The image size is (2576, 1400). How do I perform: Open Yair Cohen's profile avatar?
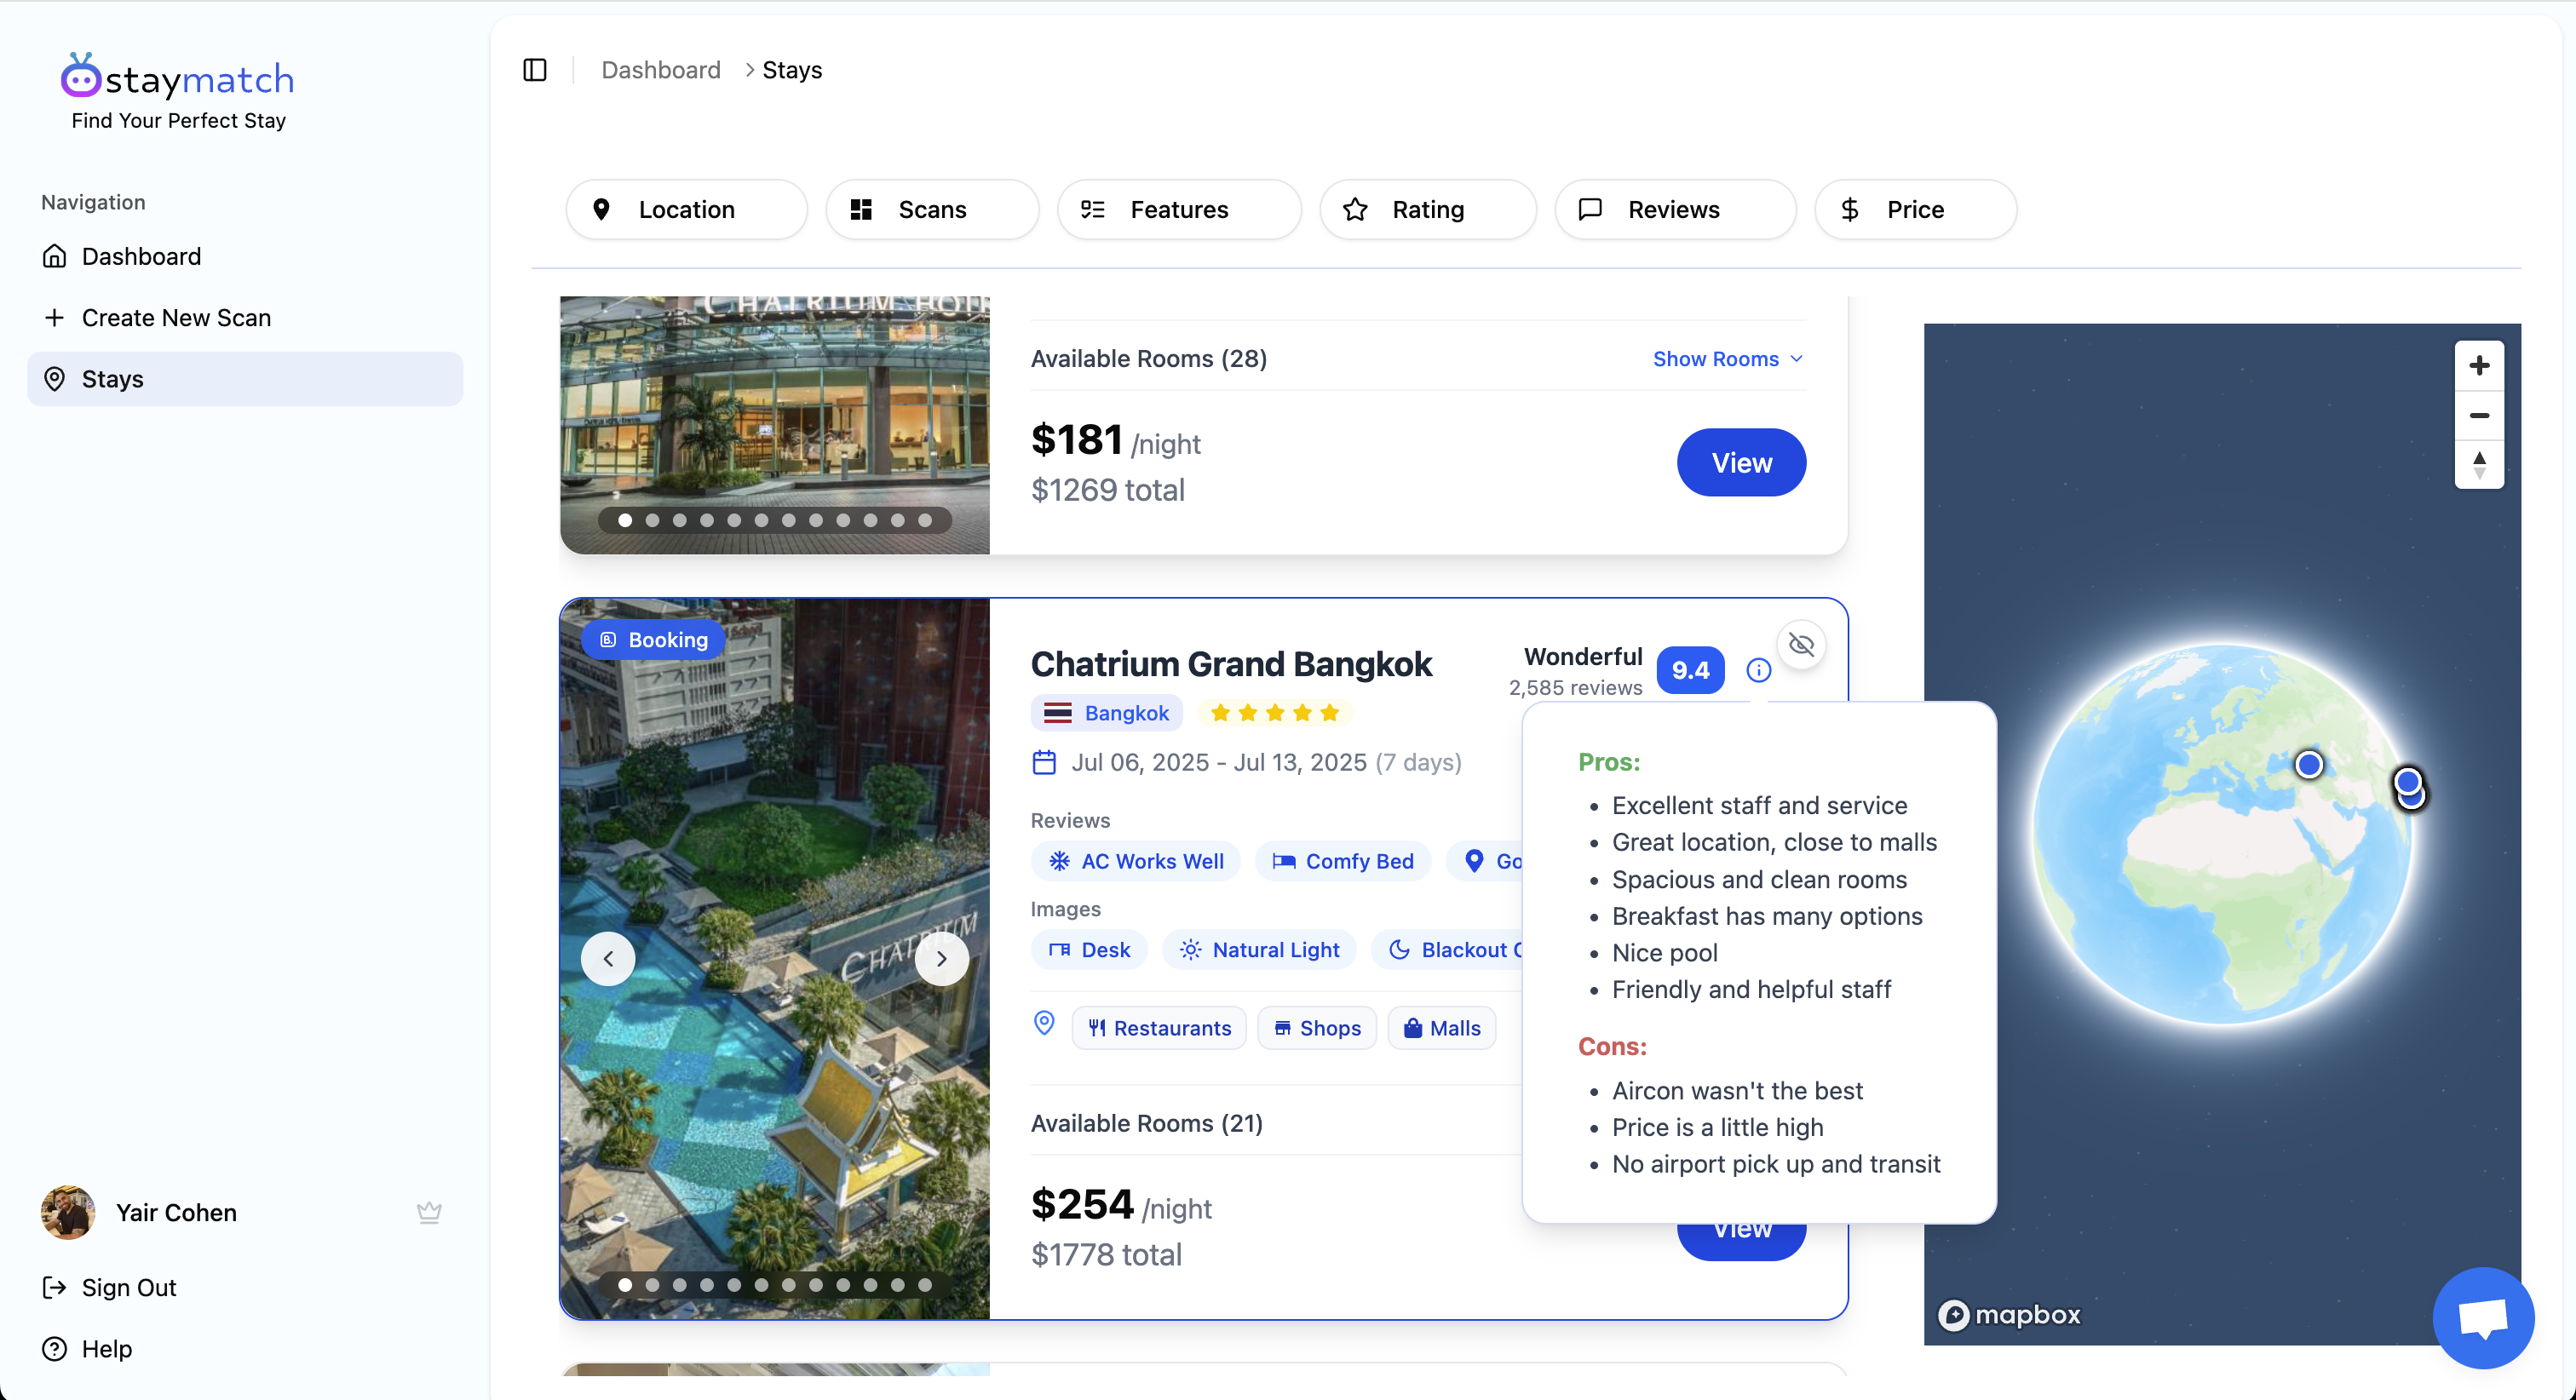coord(68,1212)
